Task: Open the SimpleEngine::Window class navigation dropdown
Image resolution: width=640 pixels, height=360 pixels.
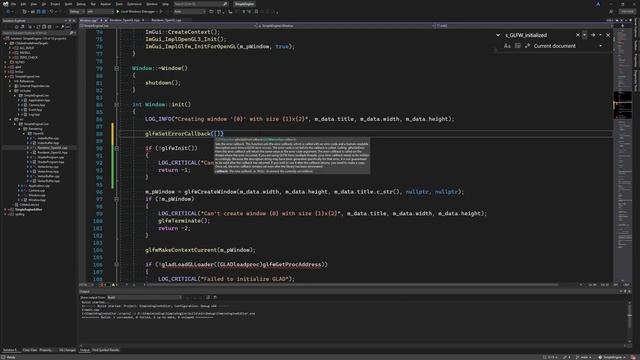Action: (345, 26)
